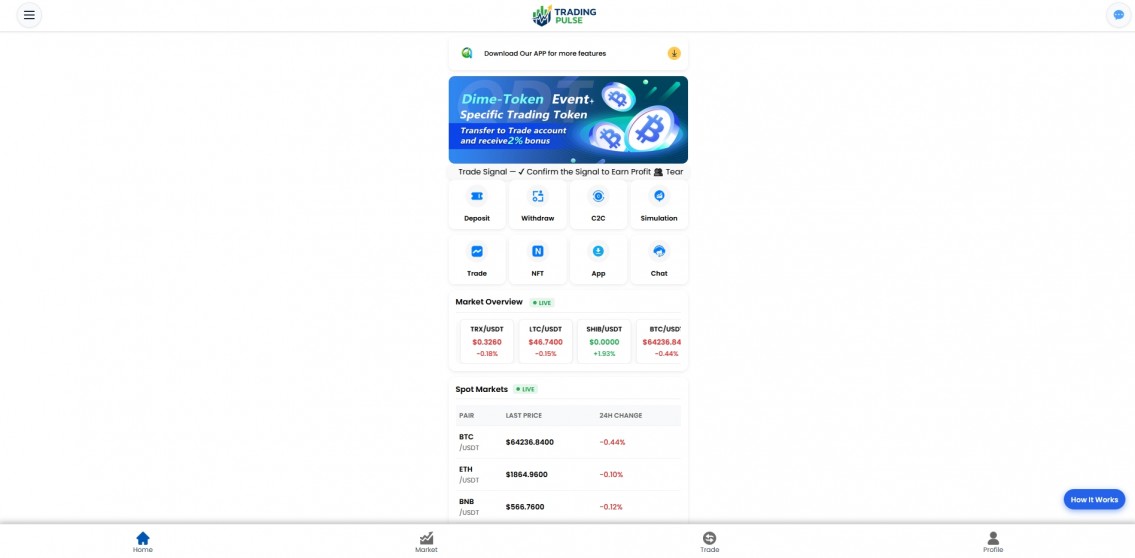Image resolution: width=1135 pixels, height=558 pixels.
Task: Click the $64236.8400 last price
Action: (530, 442)
